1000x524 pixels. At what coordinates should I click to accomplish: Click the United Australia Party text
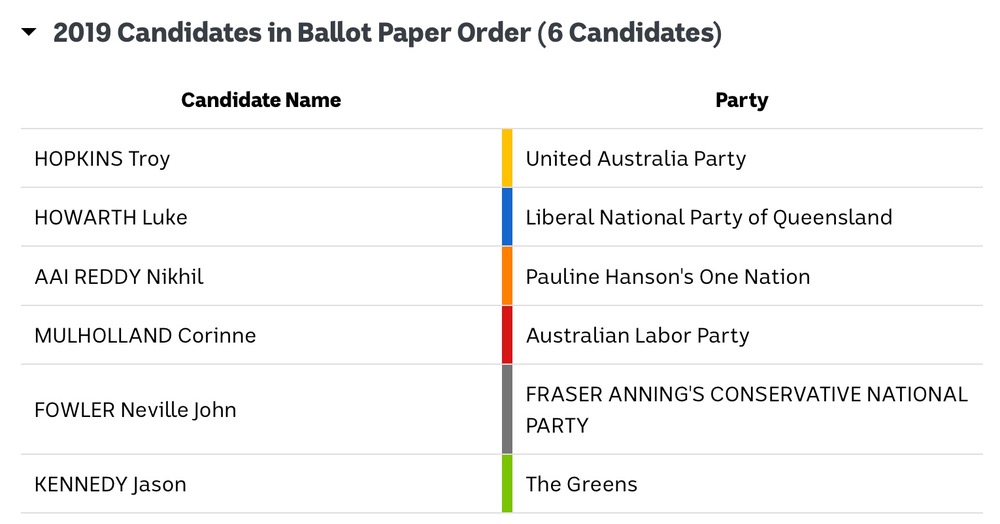(636, 158)
